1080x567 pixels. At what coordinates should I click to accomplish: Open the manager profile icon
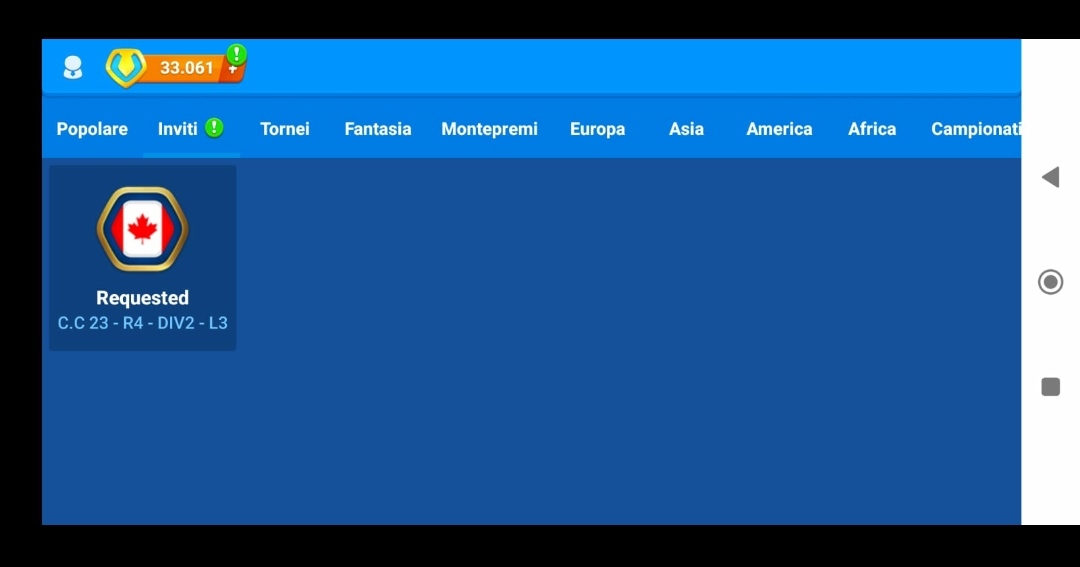pos(73,68)
